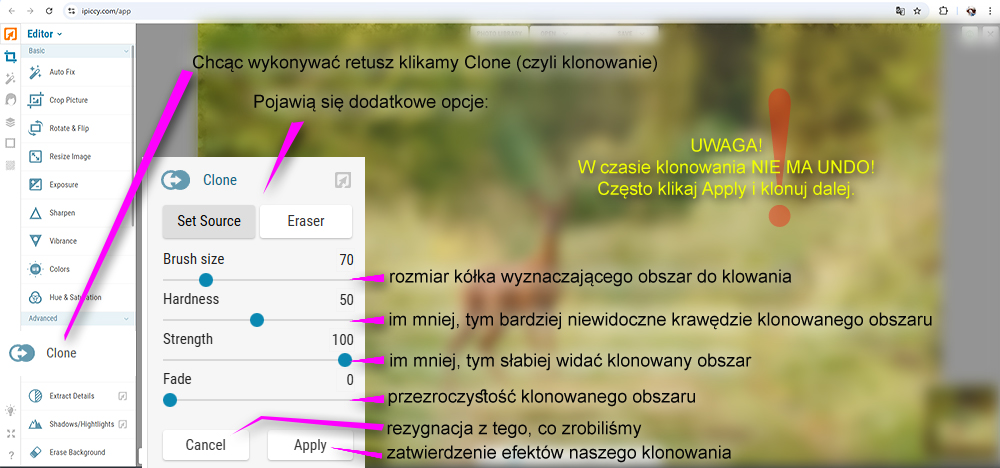The width and height of the screenshot is (1000, 468).
Task: Open Erase Background tool
Action: pos(77,452)
